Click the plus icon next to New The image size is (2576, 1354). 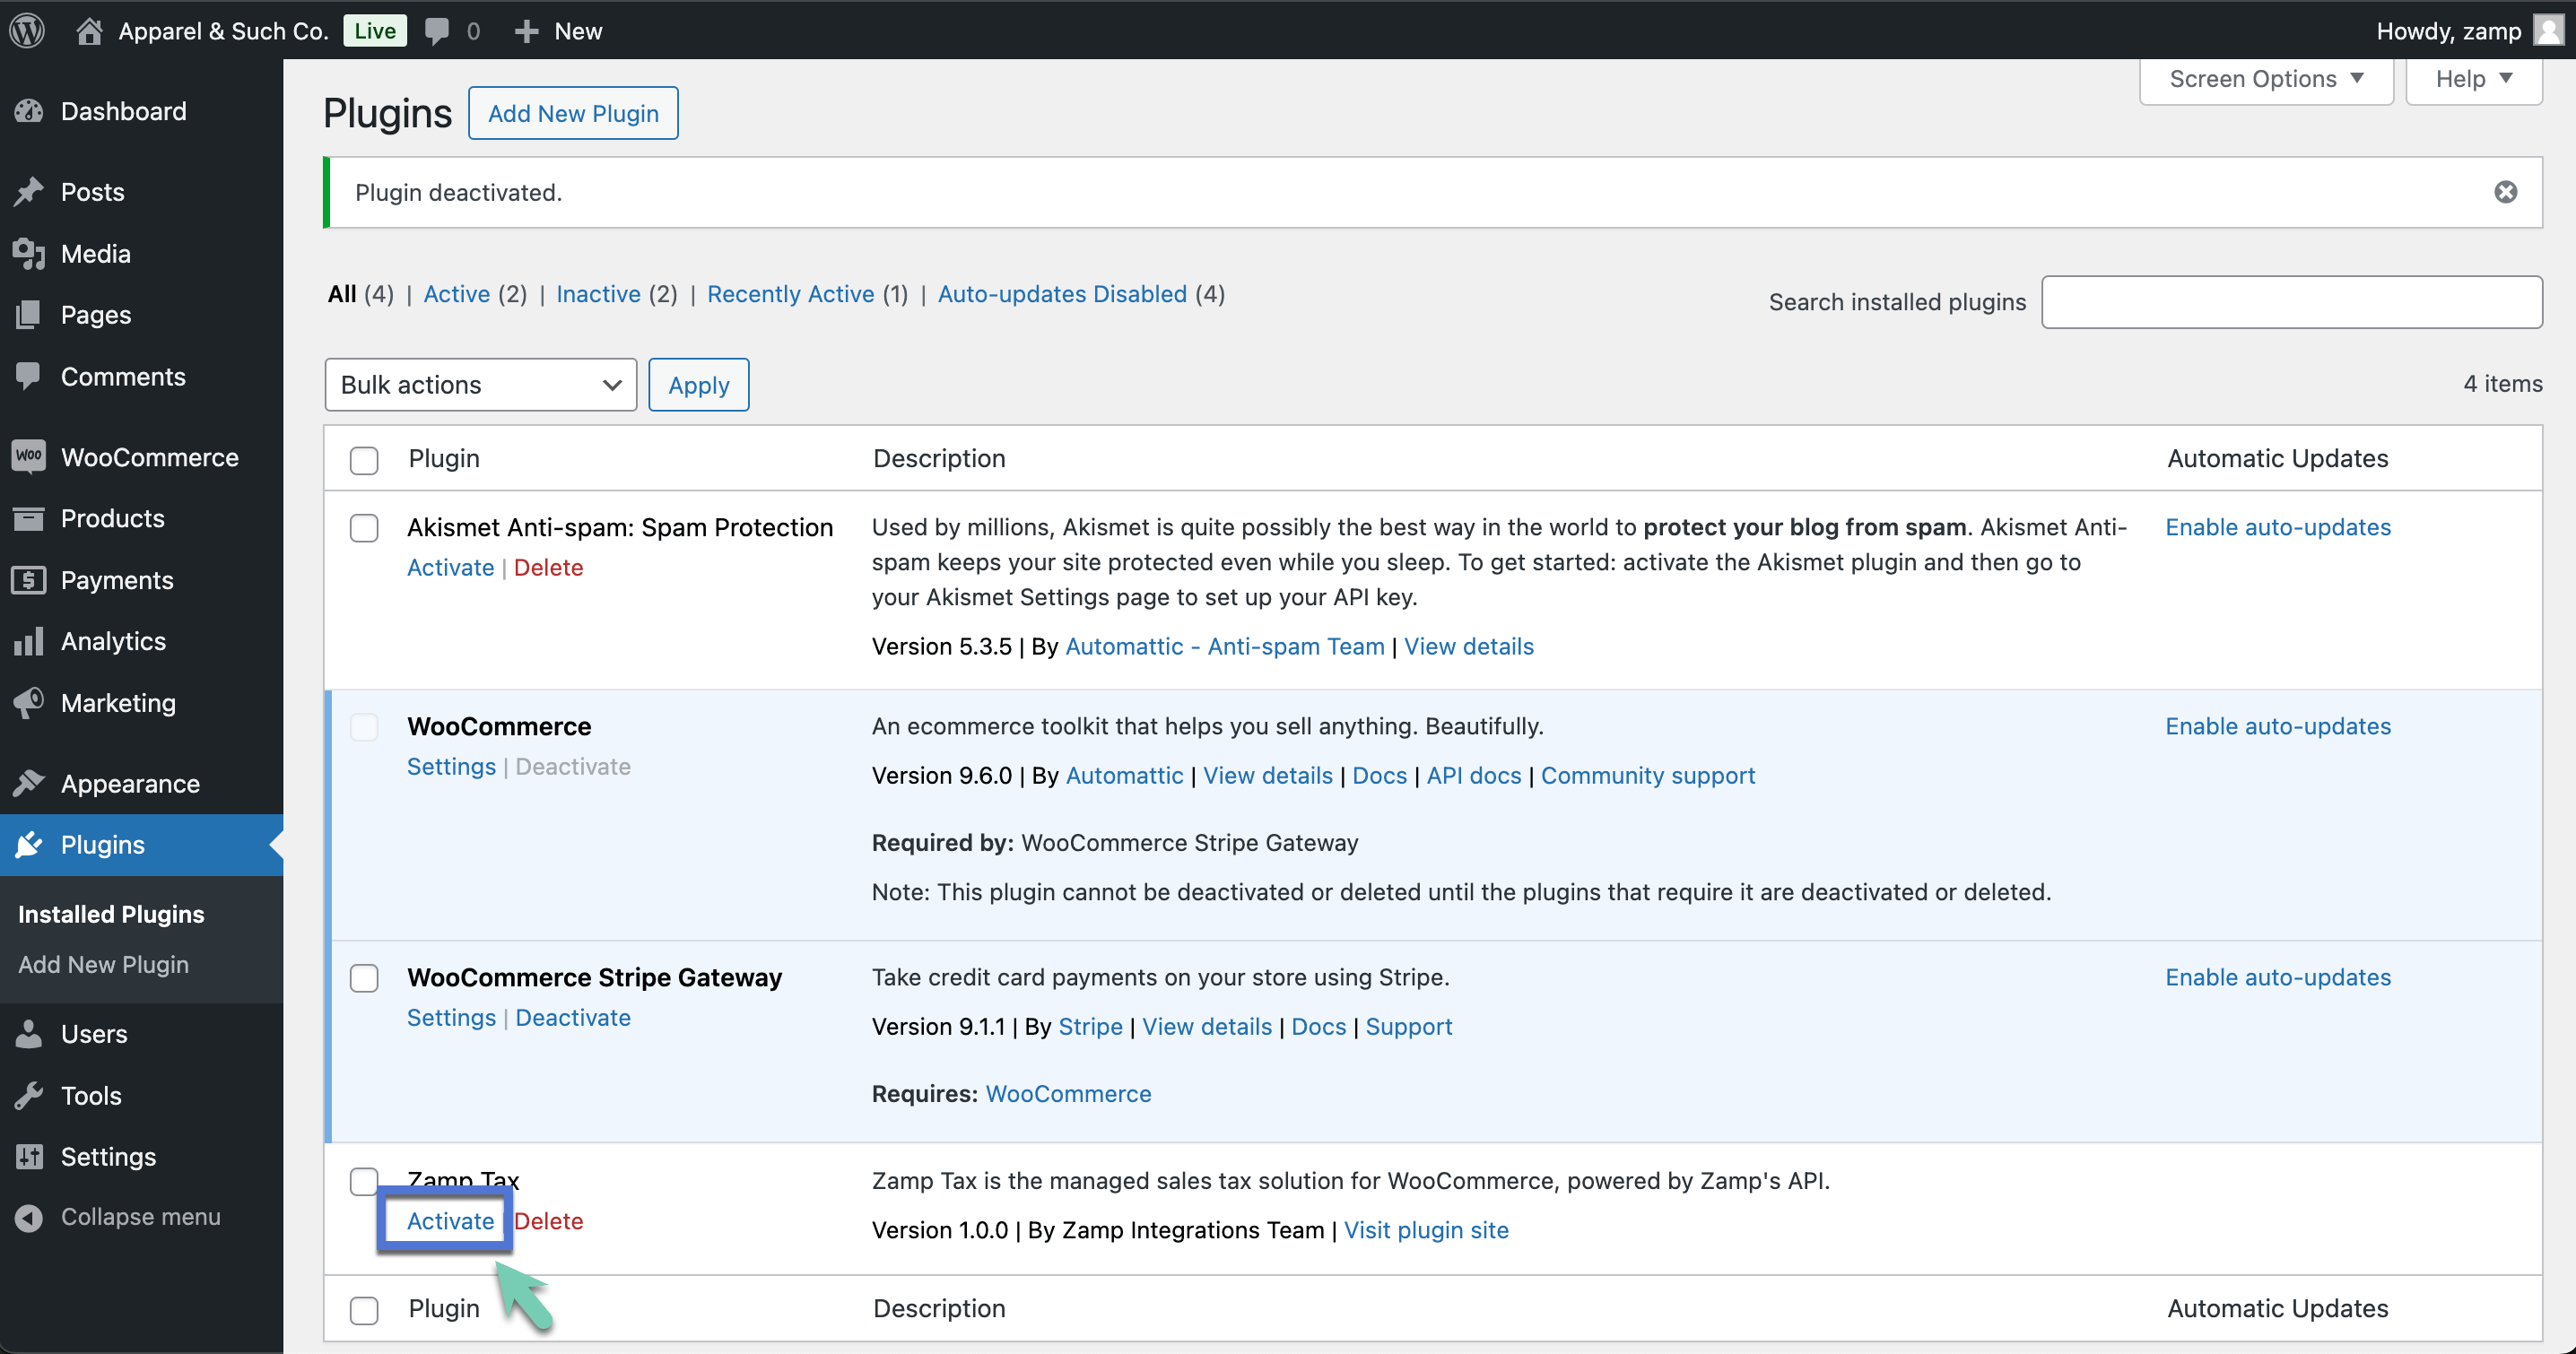click(526, 31)
